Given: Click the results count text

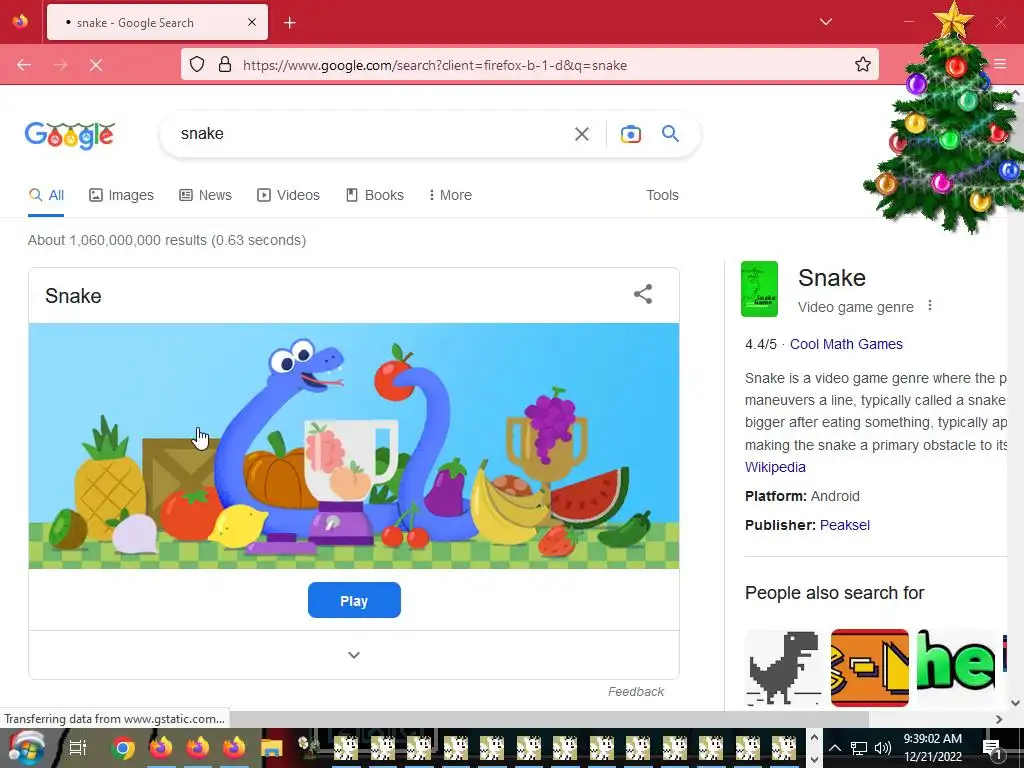Looking at the screenshot, I should (x=167, y=240).
